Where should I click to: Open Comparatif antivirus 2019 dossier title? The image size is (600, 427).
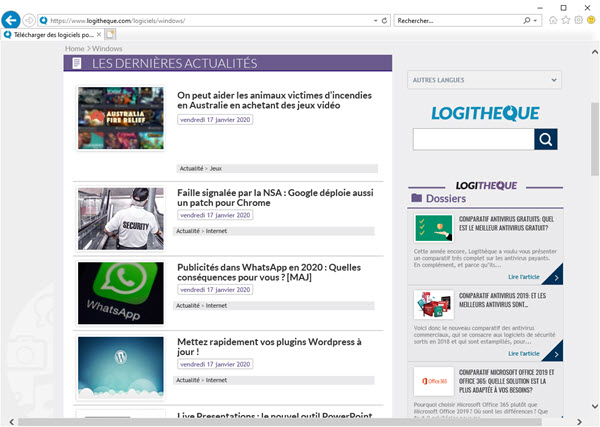(502, 300)
